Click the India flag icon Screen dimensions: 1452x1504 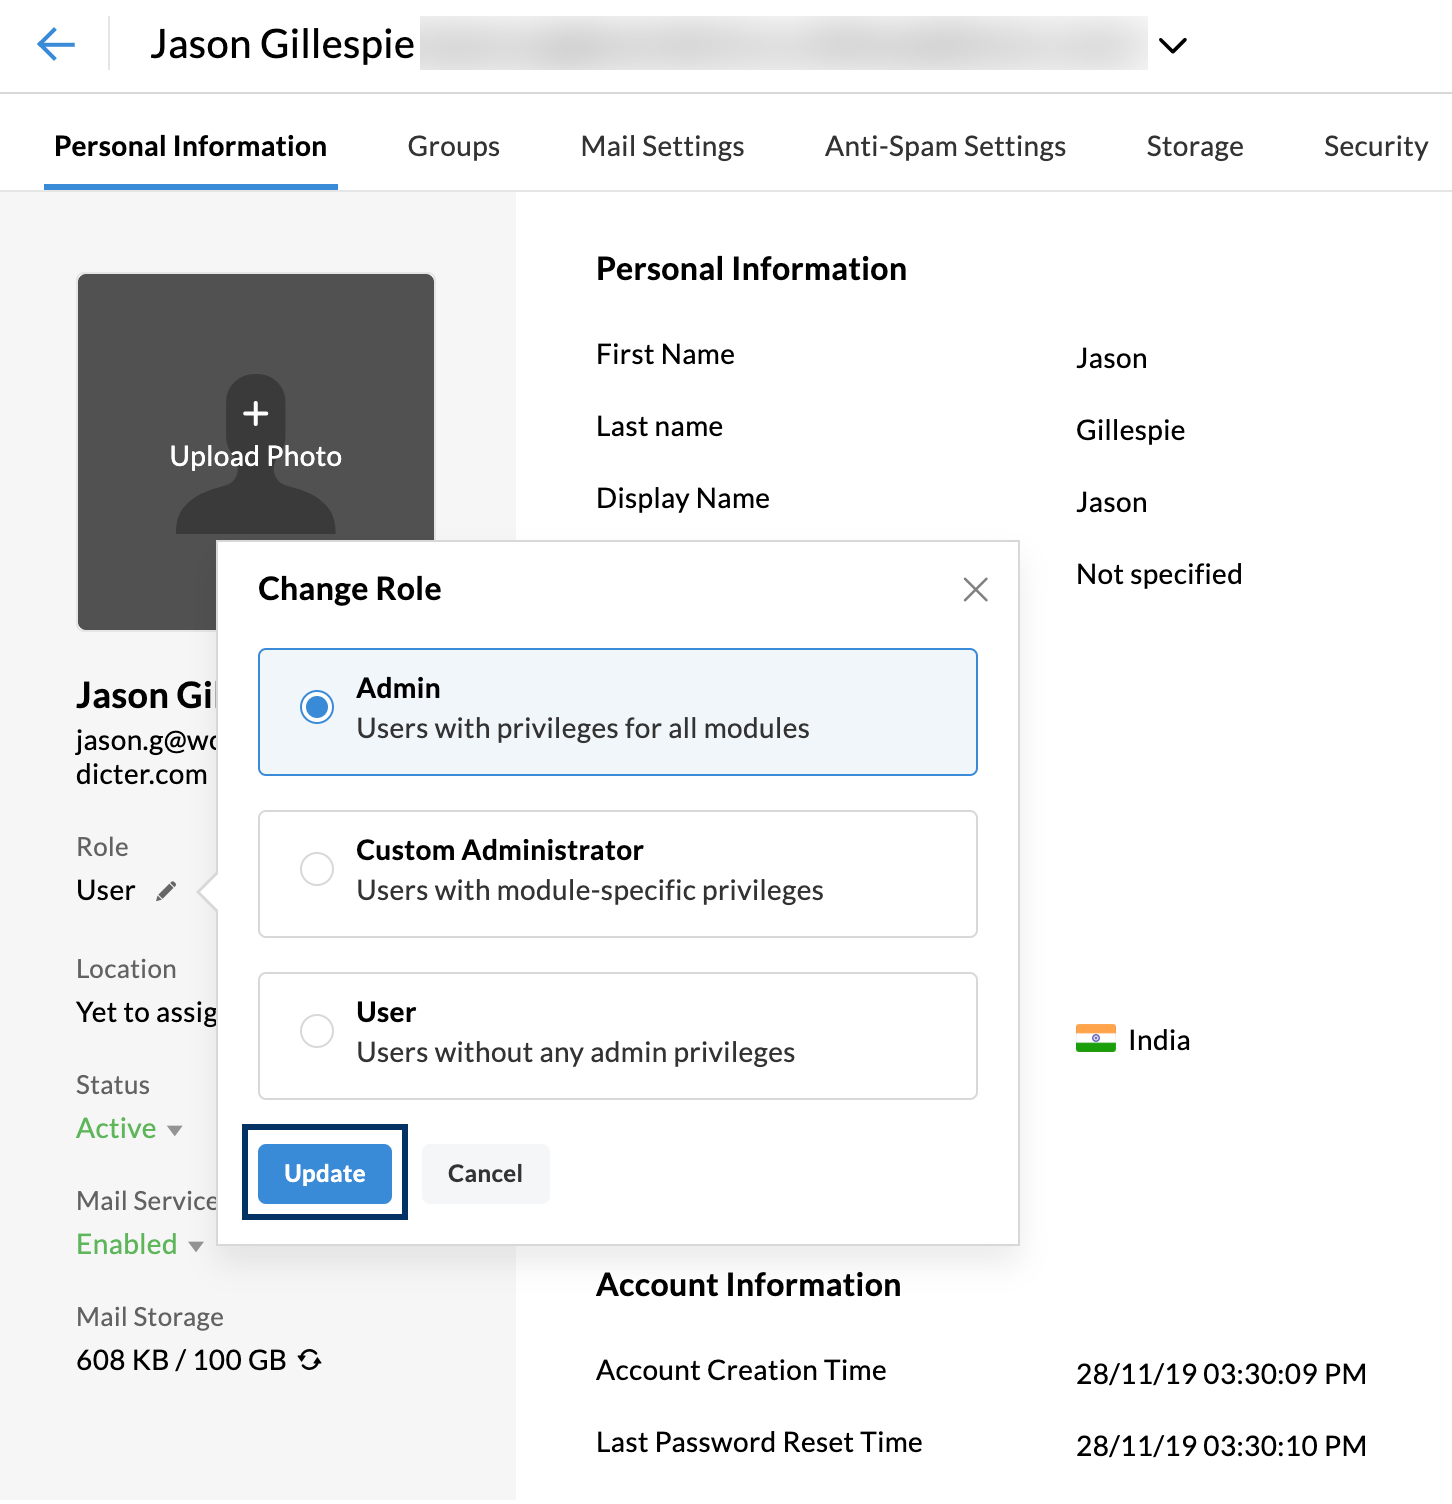(1097, 1040)
